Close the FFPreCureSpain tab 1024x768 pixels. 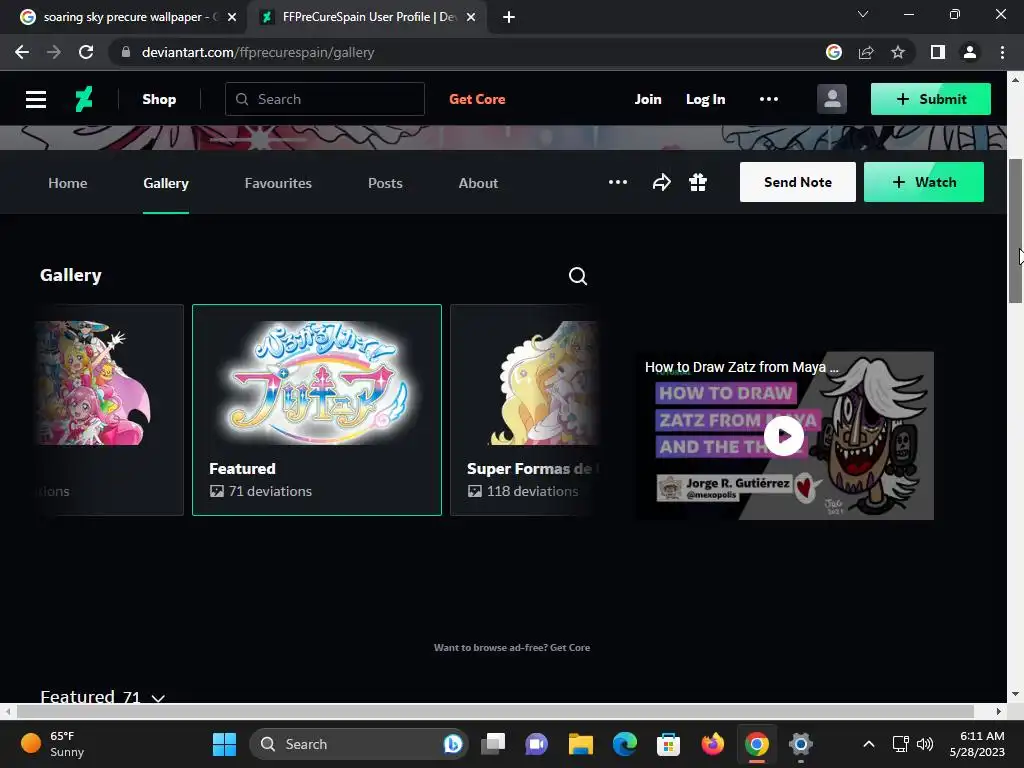[x=471, y=17]
